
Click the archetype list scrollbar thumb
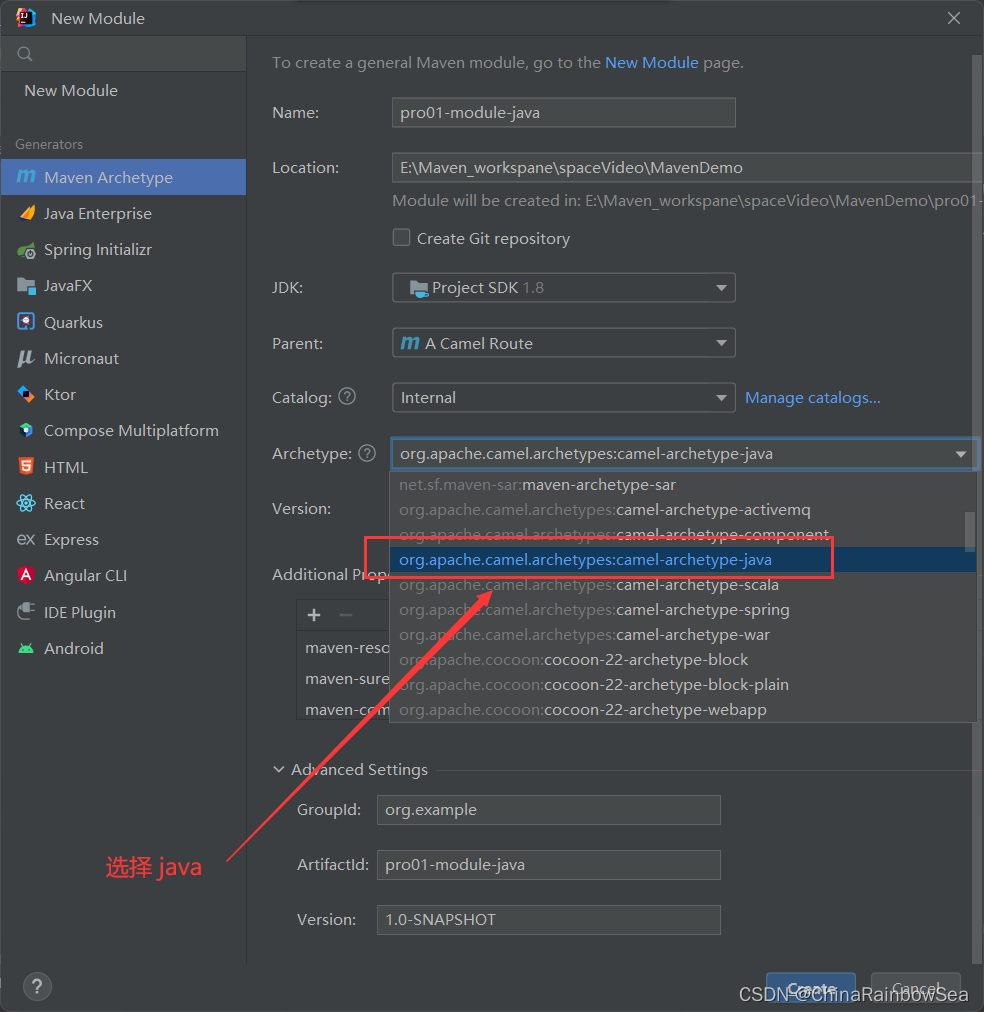click(x=970, y=532)
